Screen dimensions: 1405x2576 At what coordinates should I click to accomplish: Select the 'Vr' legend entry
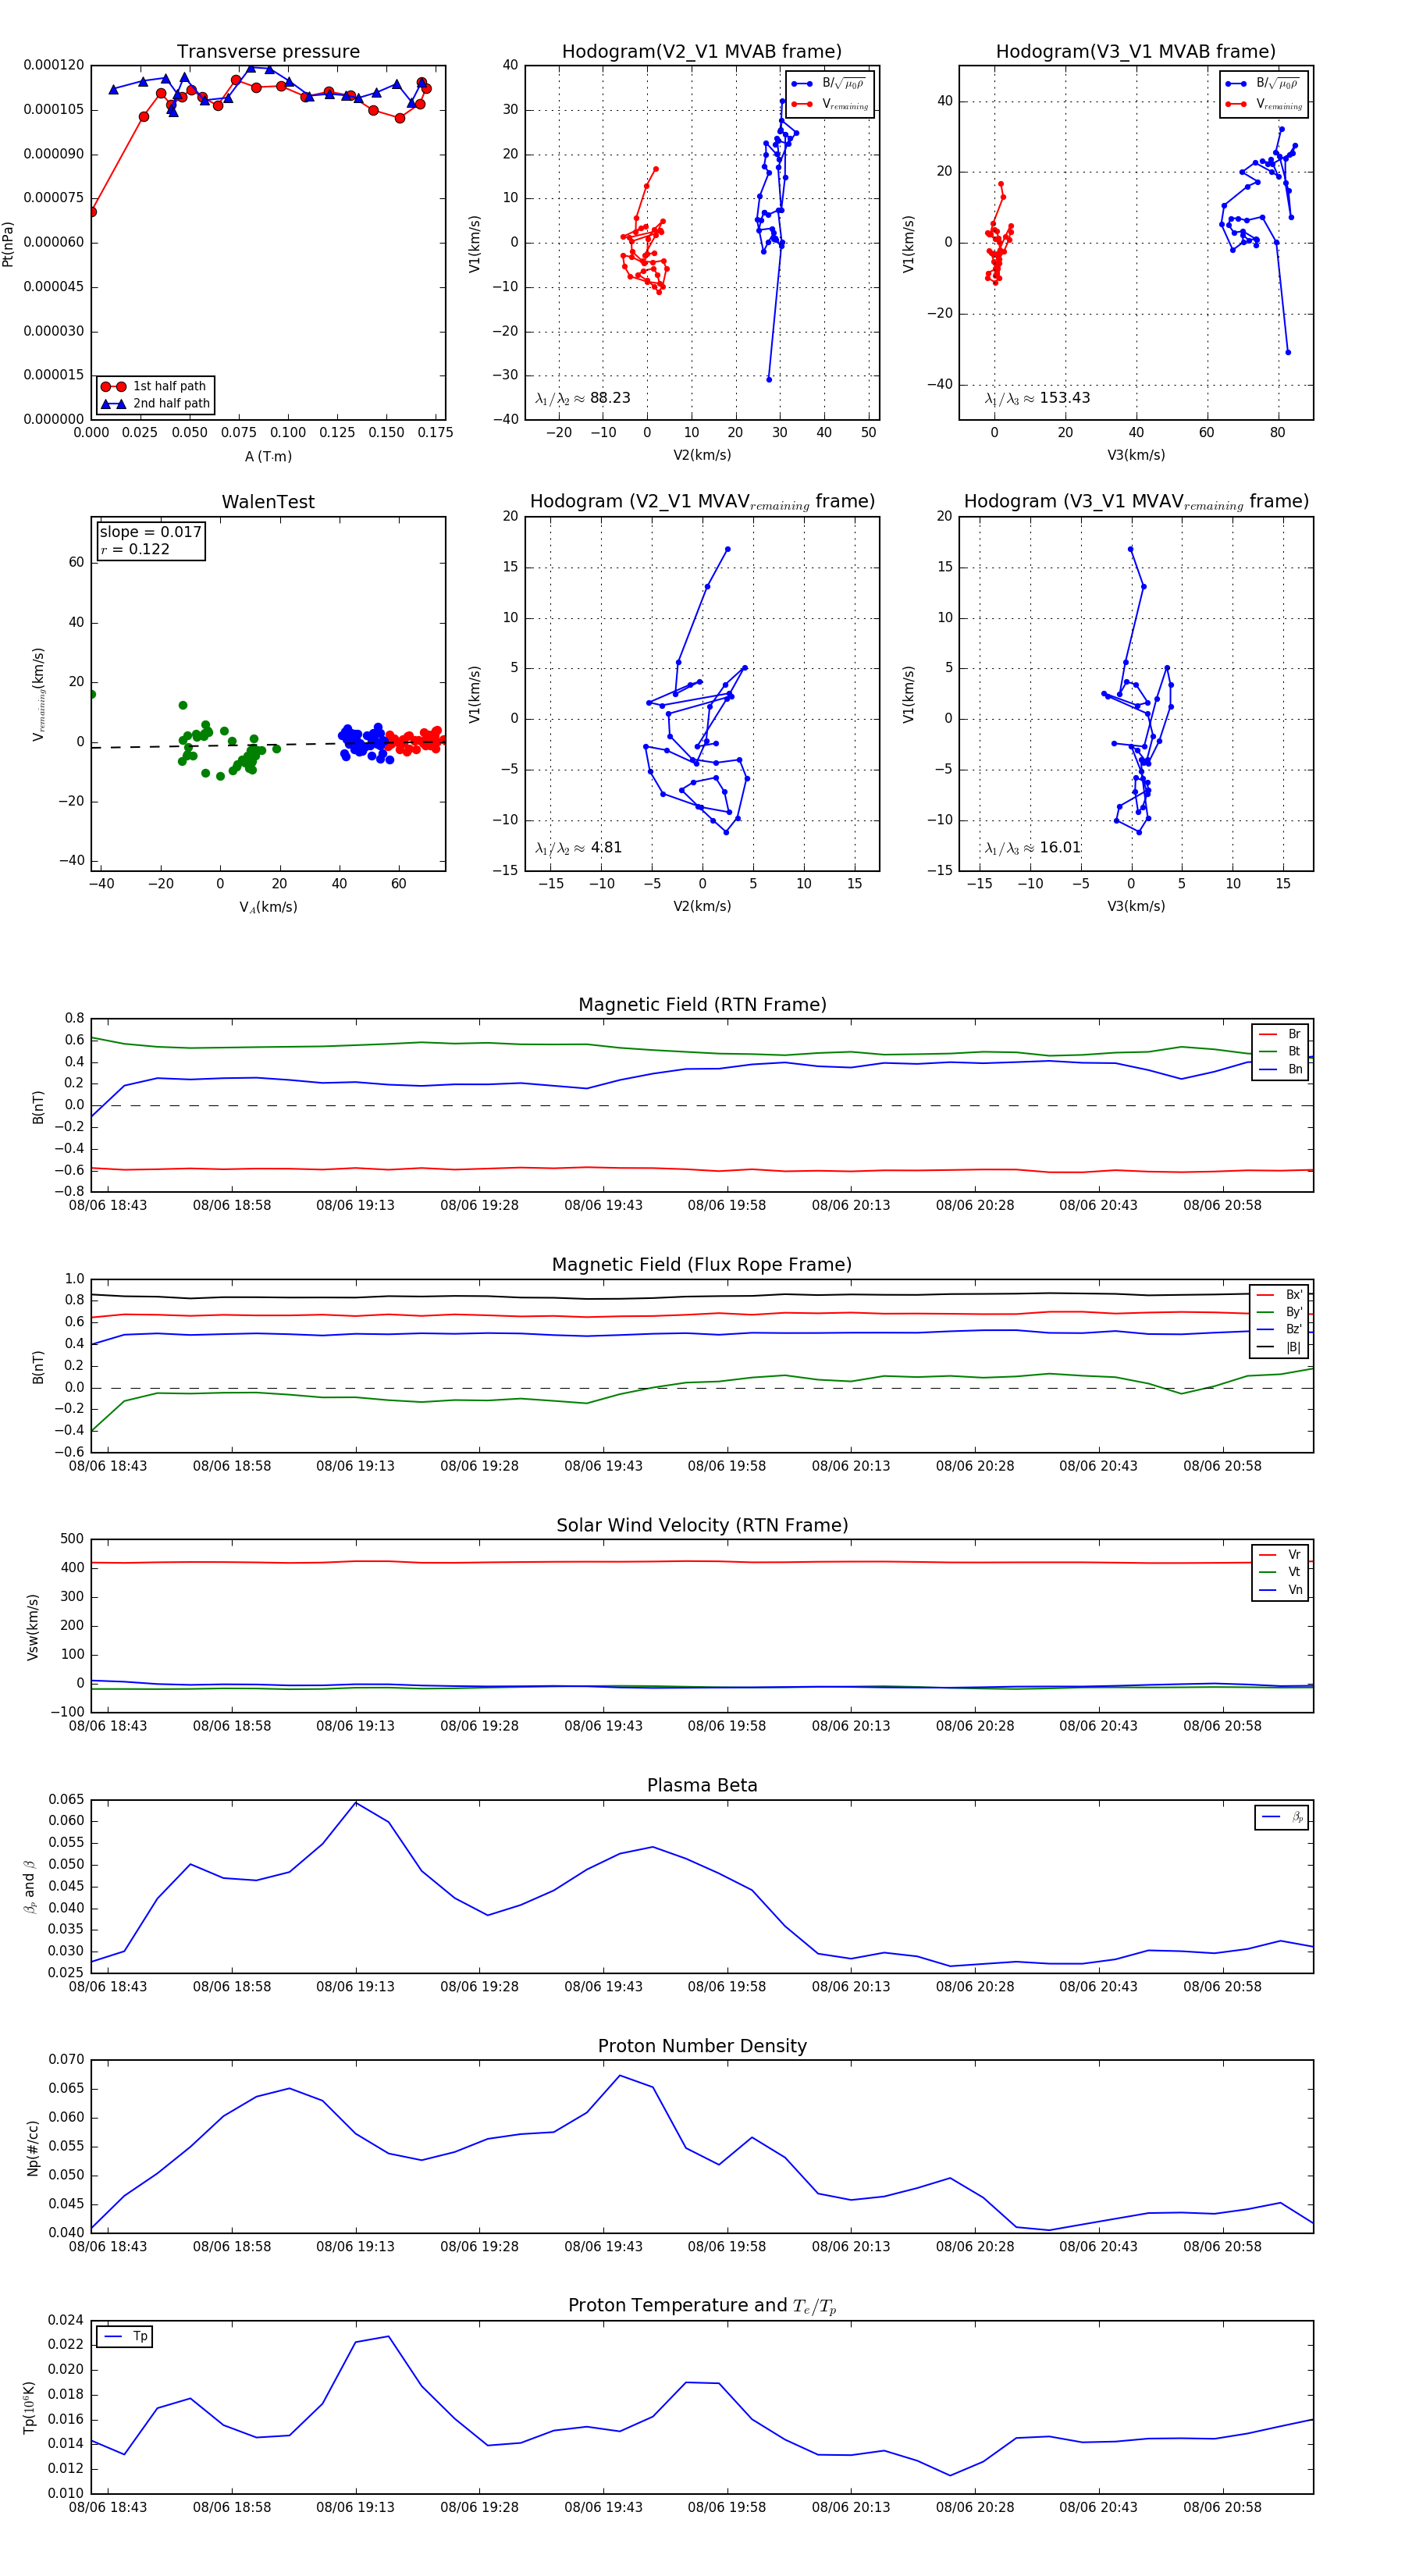[1280, 1555]
